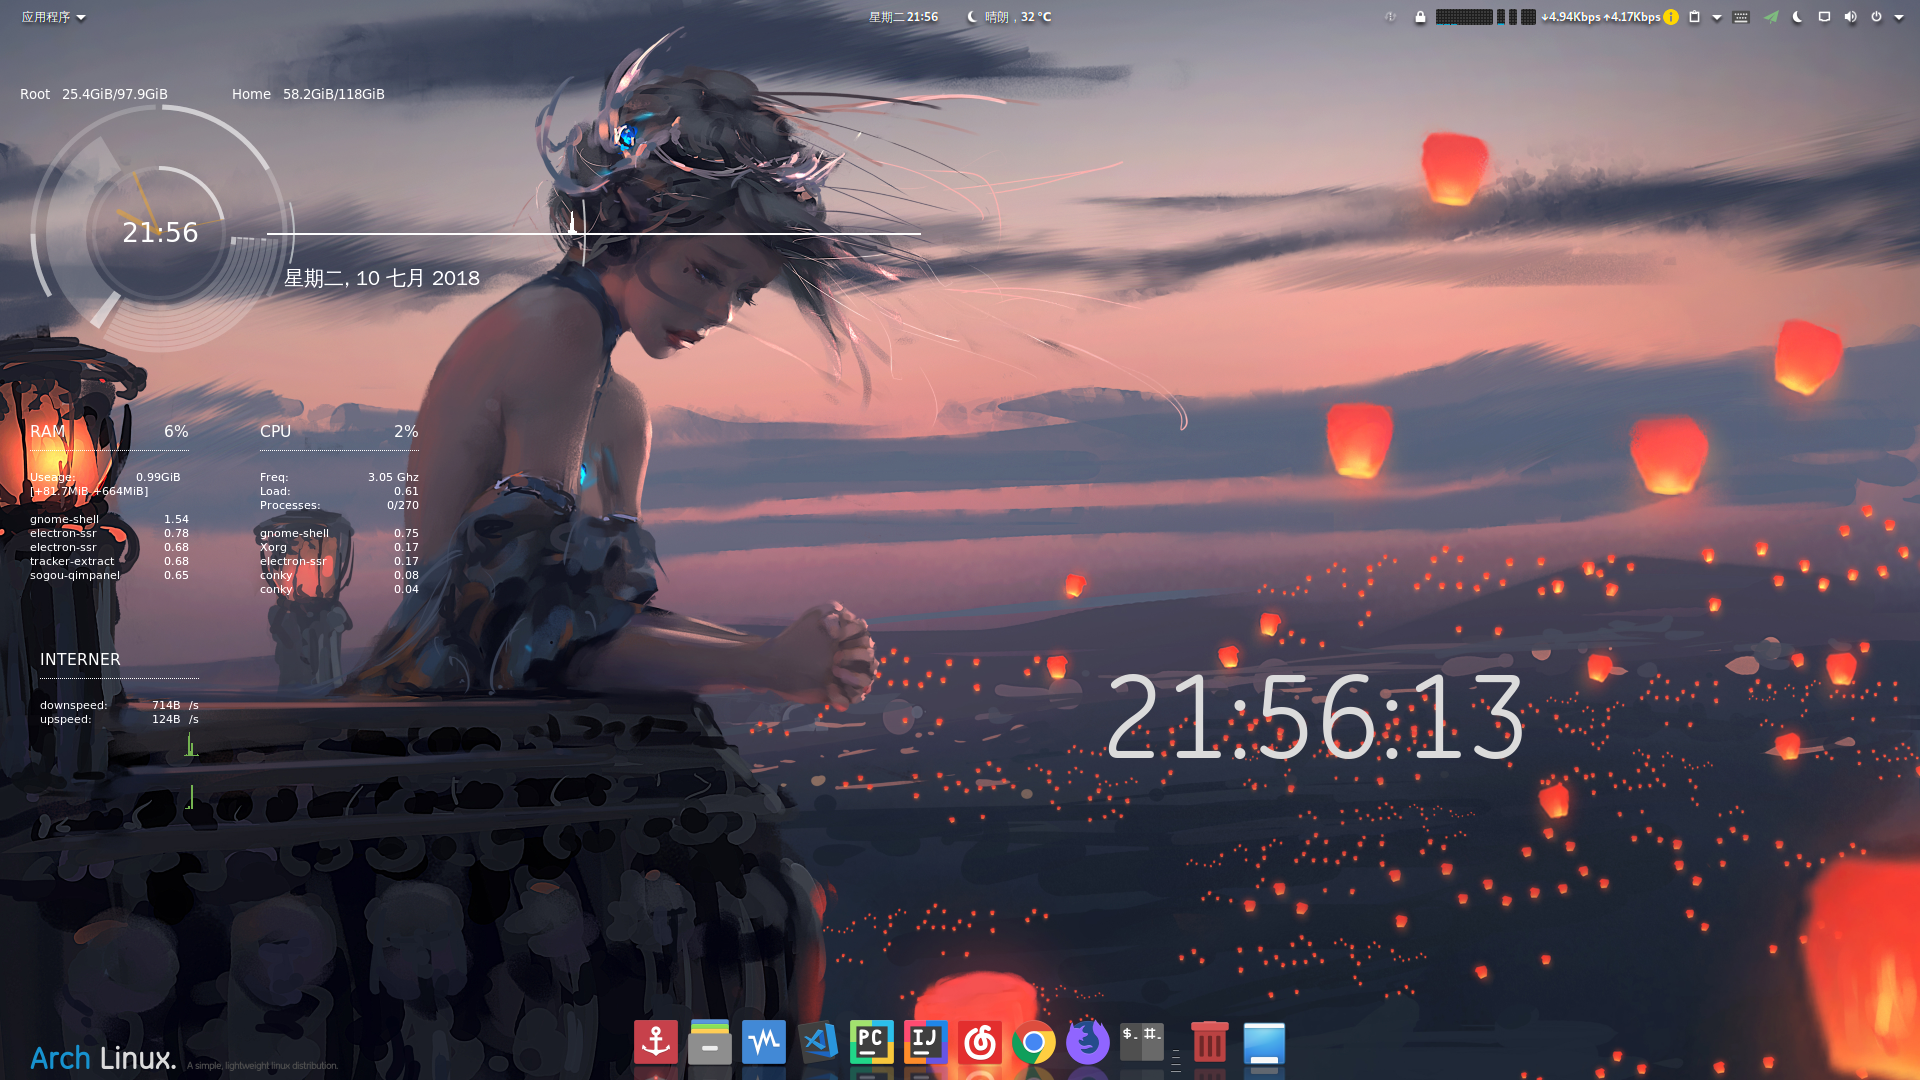Screen dimensions: 1920x1080
Task: Open Visual Studio Code from the dock
Action: point(818,1043)
